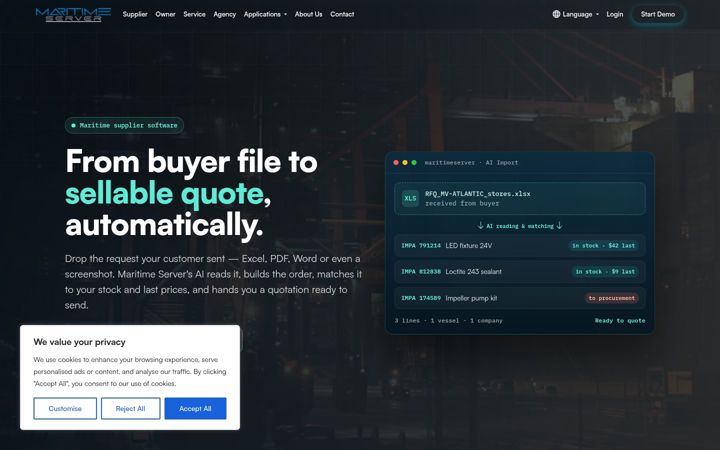
Task: Click the XLS file icon
Action: pos(410,198)
